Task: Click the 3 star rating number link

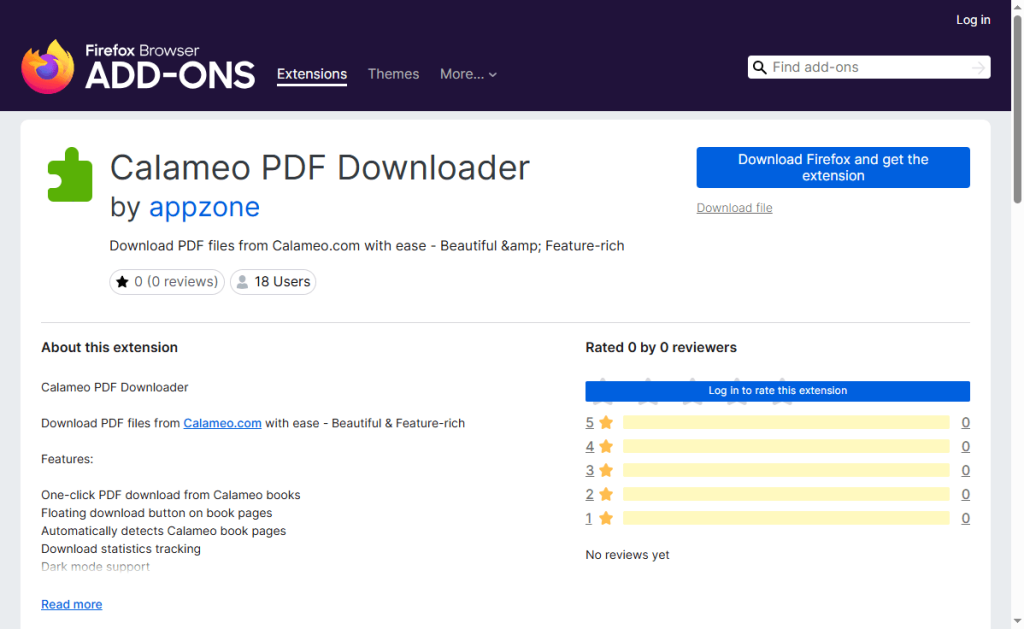Action: [x=590, y=470]
